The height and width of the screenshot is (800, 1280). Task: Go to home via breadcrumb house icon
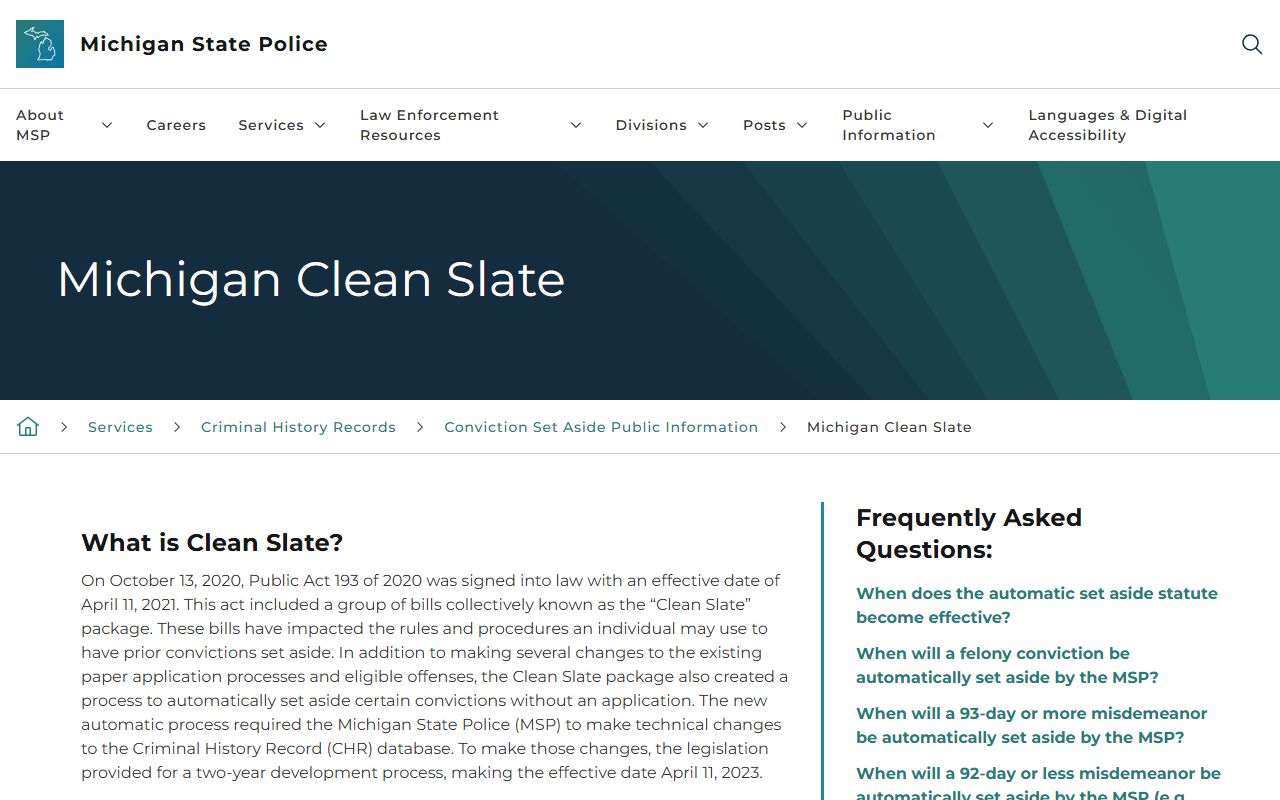tap(28, 427)
